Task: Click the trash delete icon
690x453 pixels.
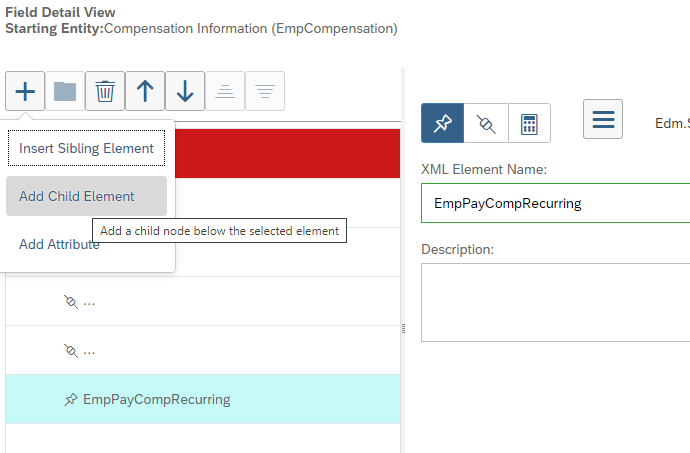Action: click(x=105, y=91)
